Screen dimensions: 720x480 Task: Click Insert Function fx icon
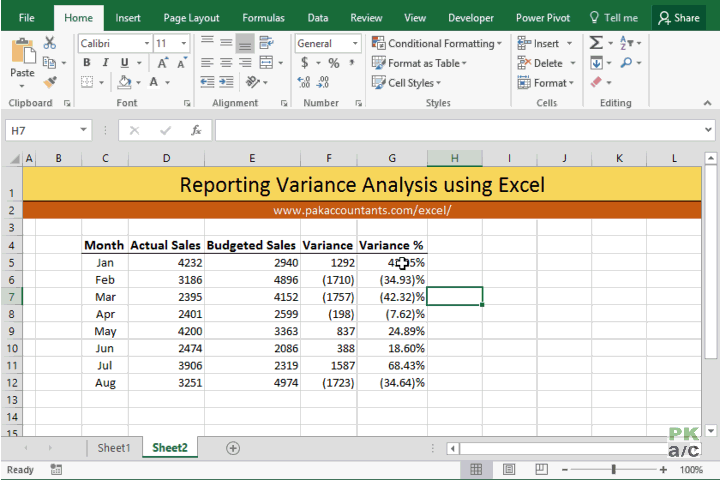tap(196, 130)
